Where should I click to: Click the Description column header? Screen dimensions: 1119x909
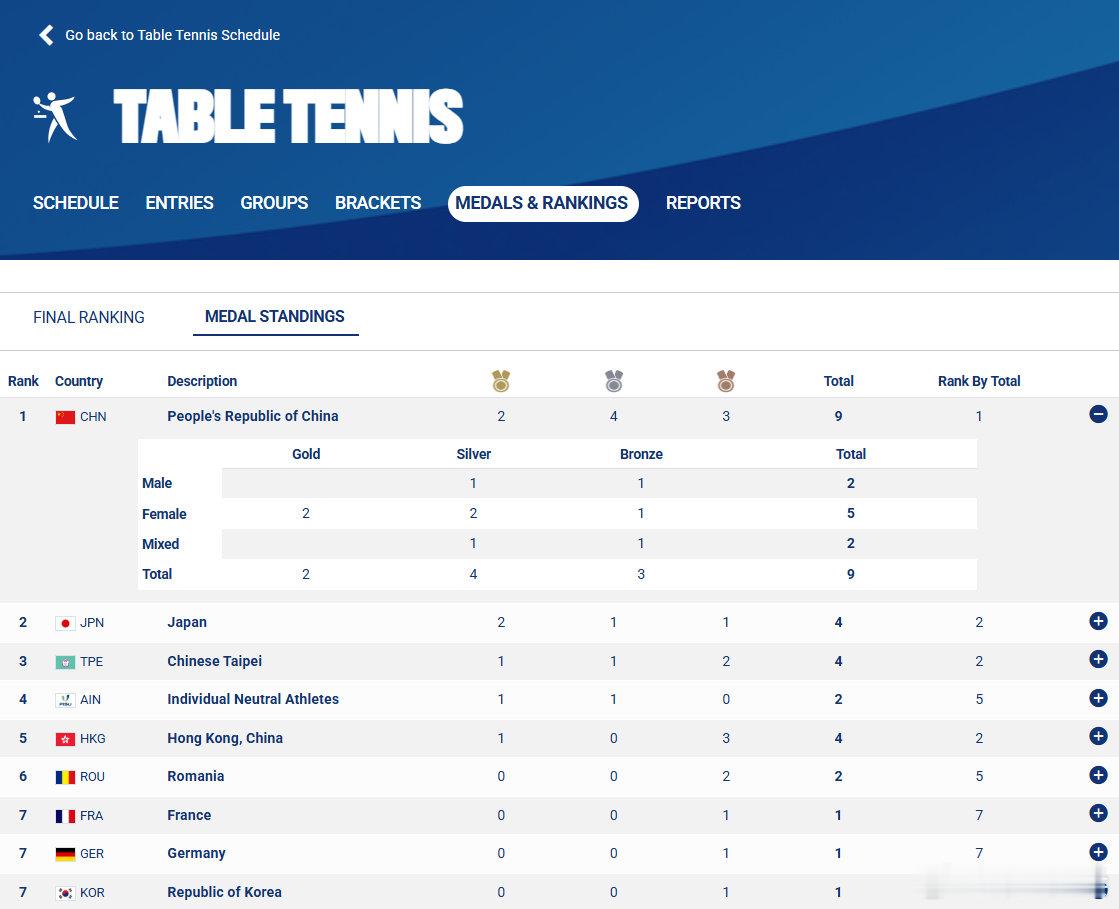(202, 381)
